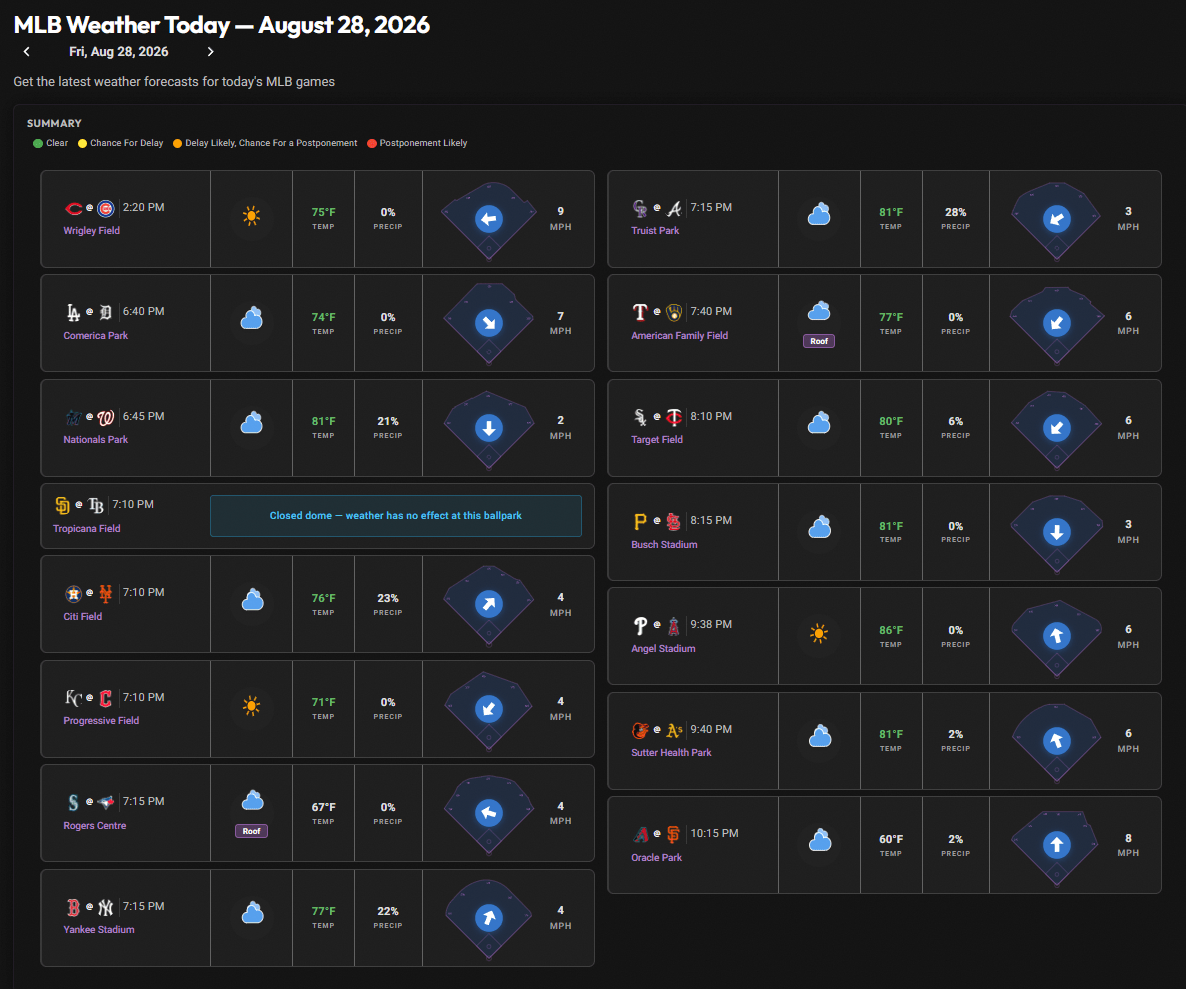Go to previous day arrow
The image size is (1186, 989).
click(26, 51)
